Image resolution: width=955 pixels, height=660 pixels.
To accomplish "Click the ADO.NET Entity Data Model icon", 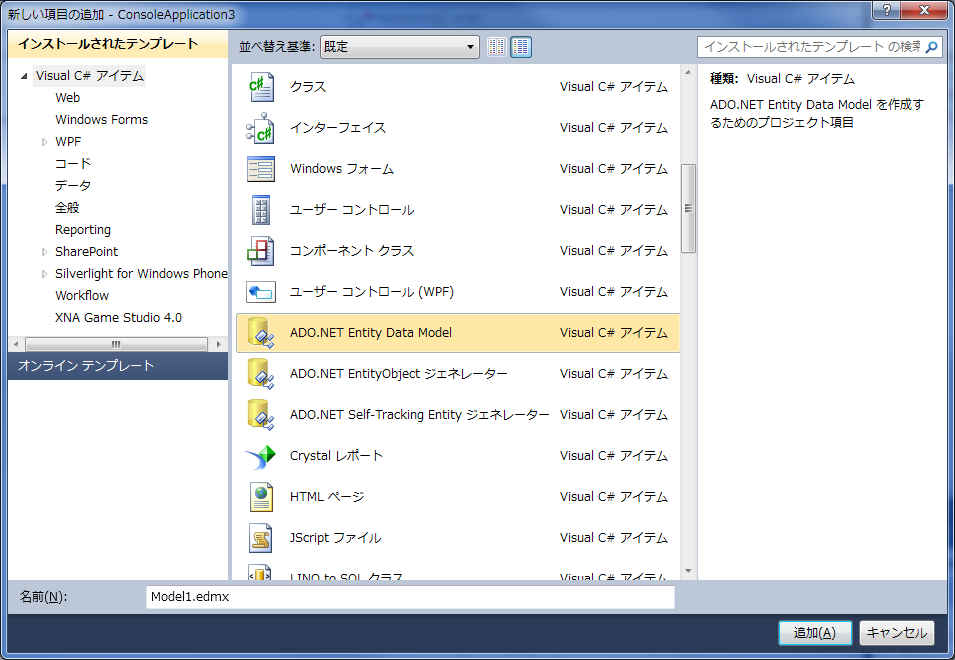I will 261,333.
